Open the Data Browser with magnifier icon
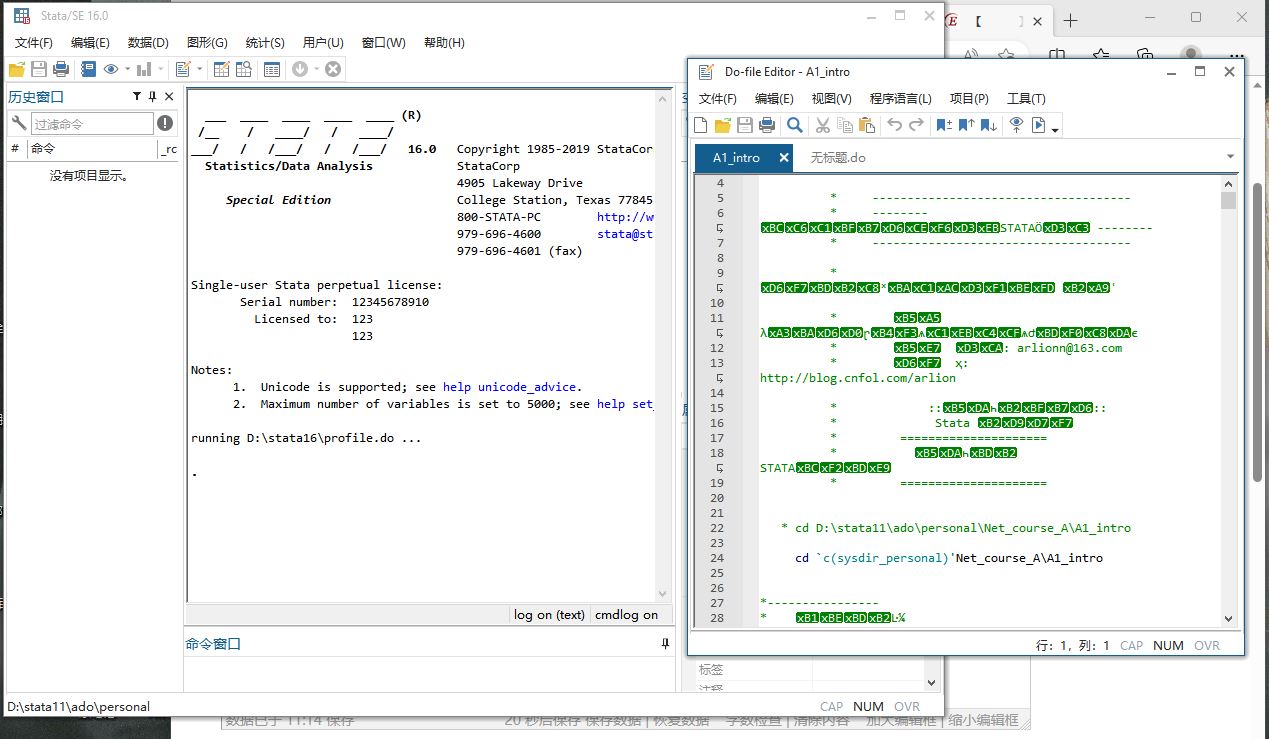1269x739 pixels. pos(244,69)
